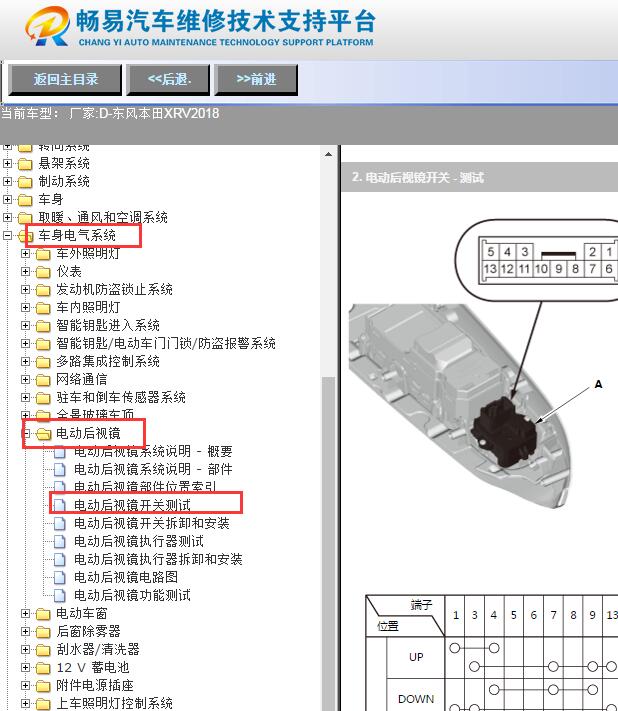Select the 驻车和倒车传感器系统 folder icon

click(43, 398)
